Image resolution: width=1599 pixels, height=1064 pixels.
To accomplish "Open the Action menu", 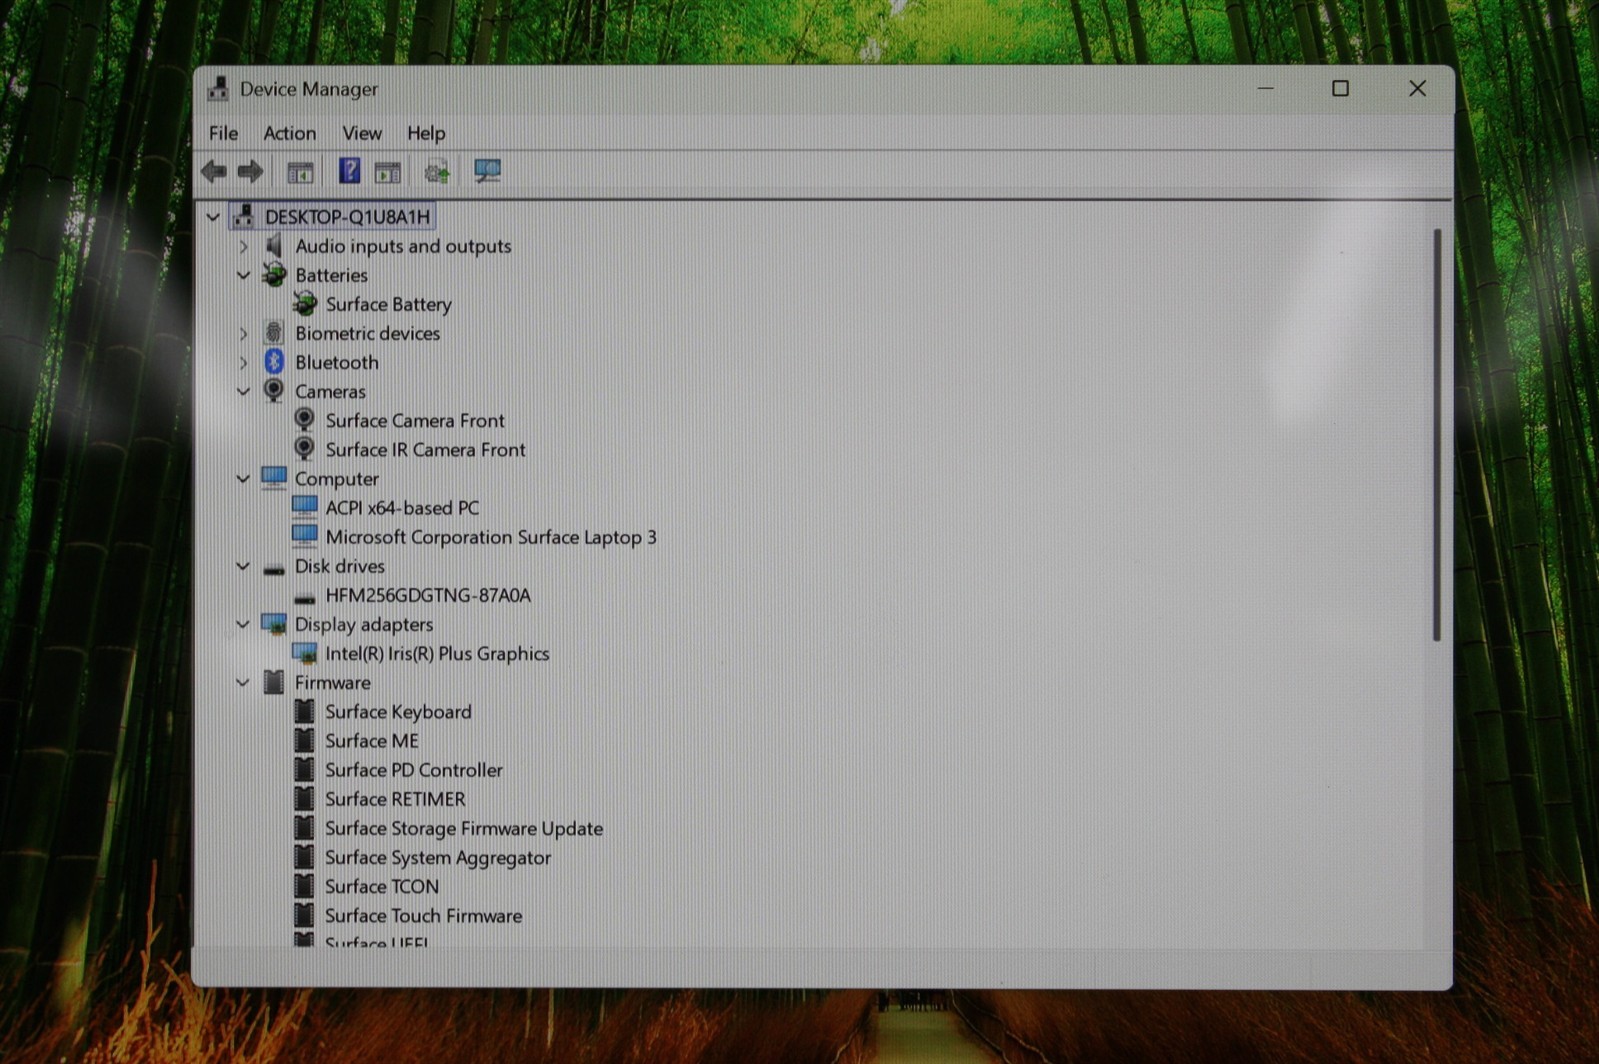I will [x=289, y=133].
